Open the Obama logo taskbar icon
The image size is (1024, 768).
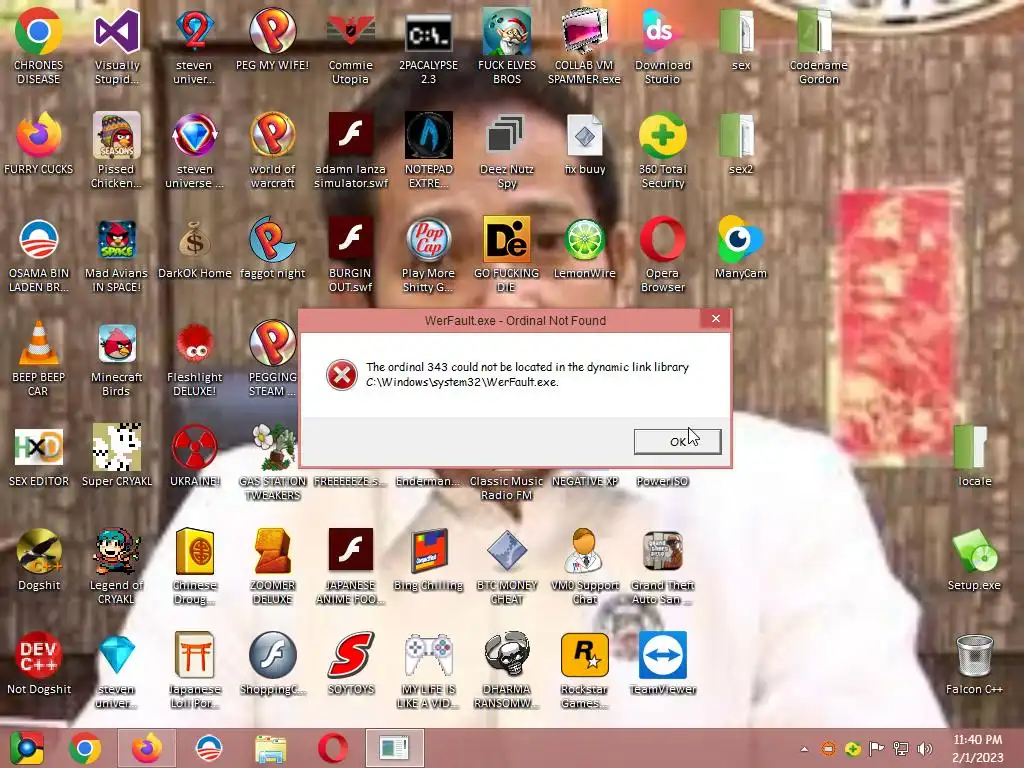209,748
